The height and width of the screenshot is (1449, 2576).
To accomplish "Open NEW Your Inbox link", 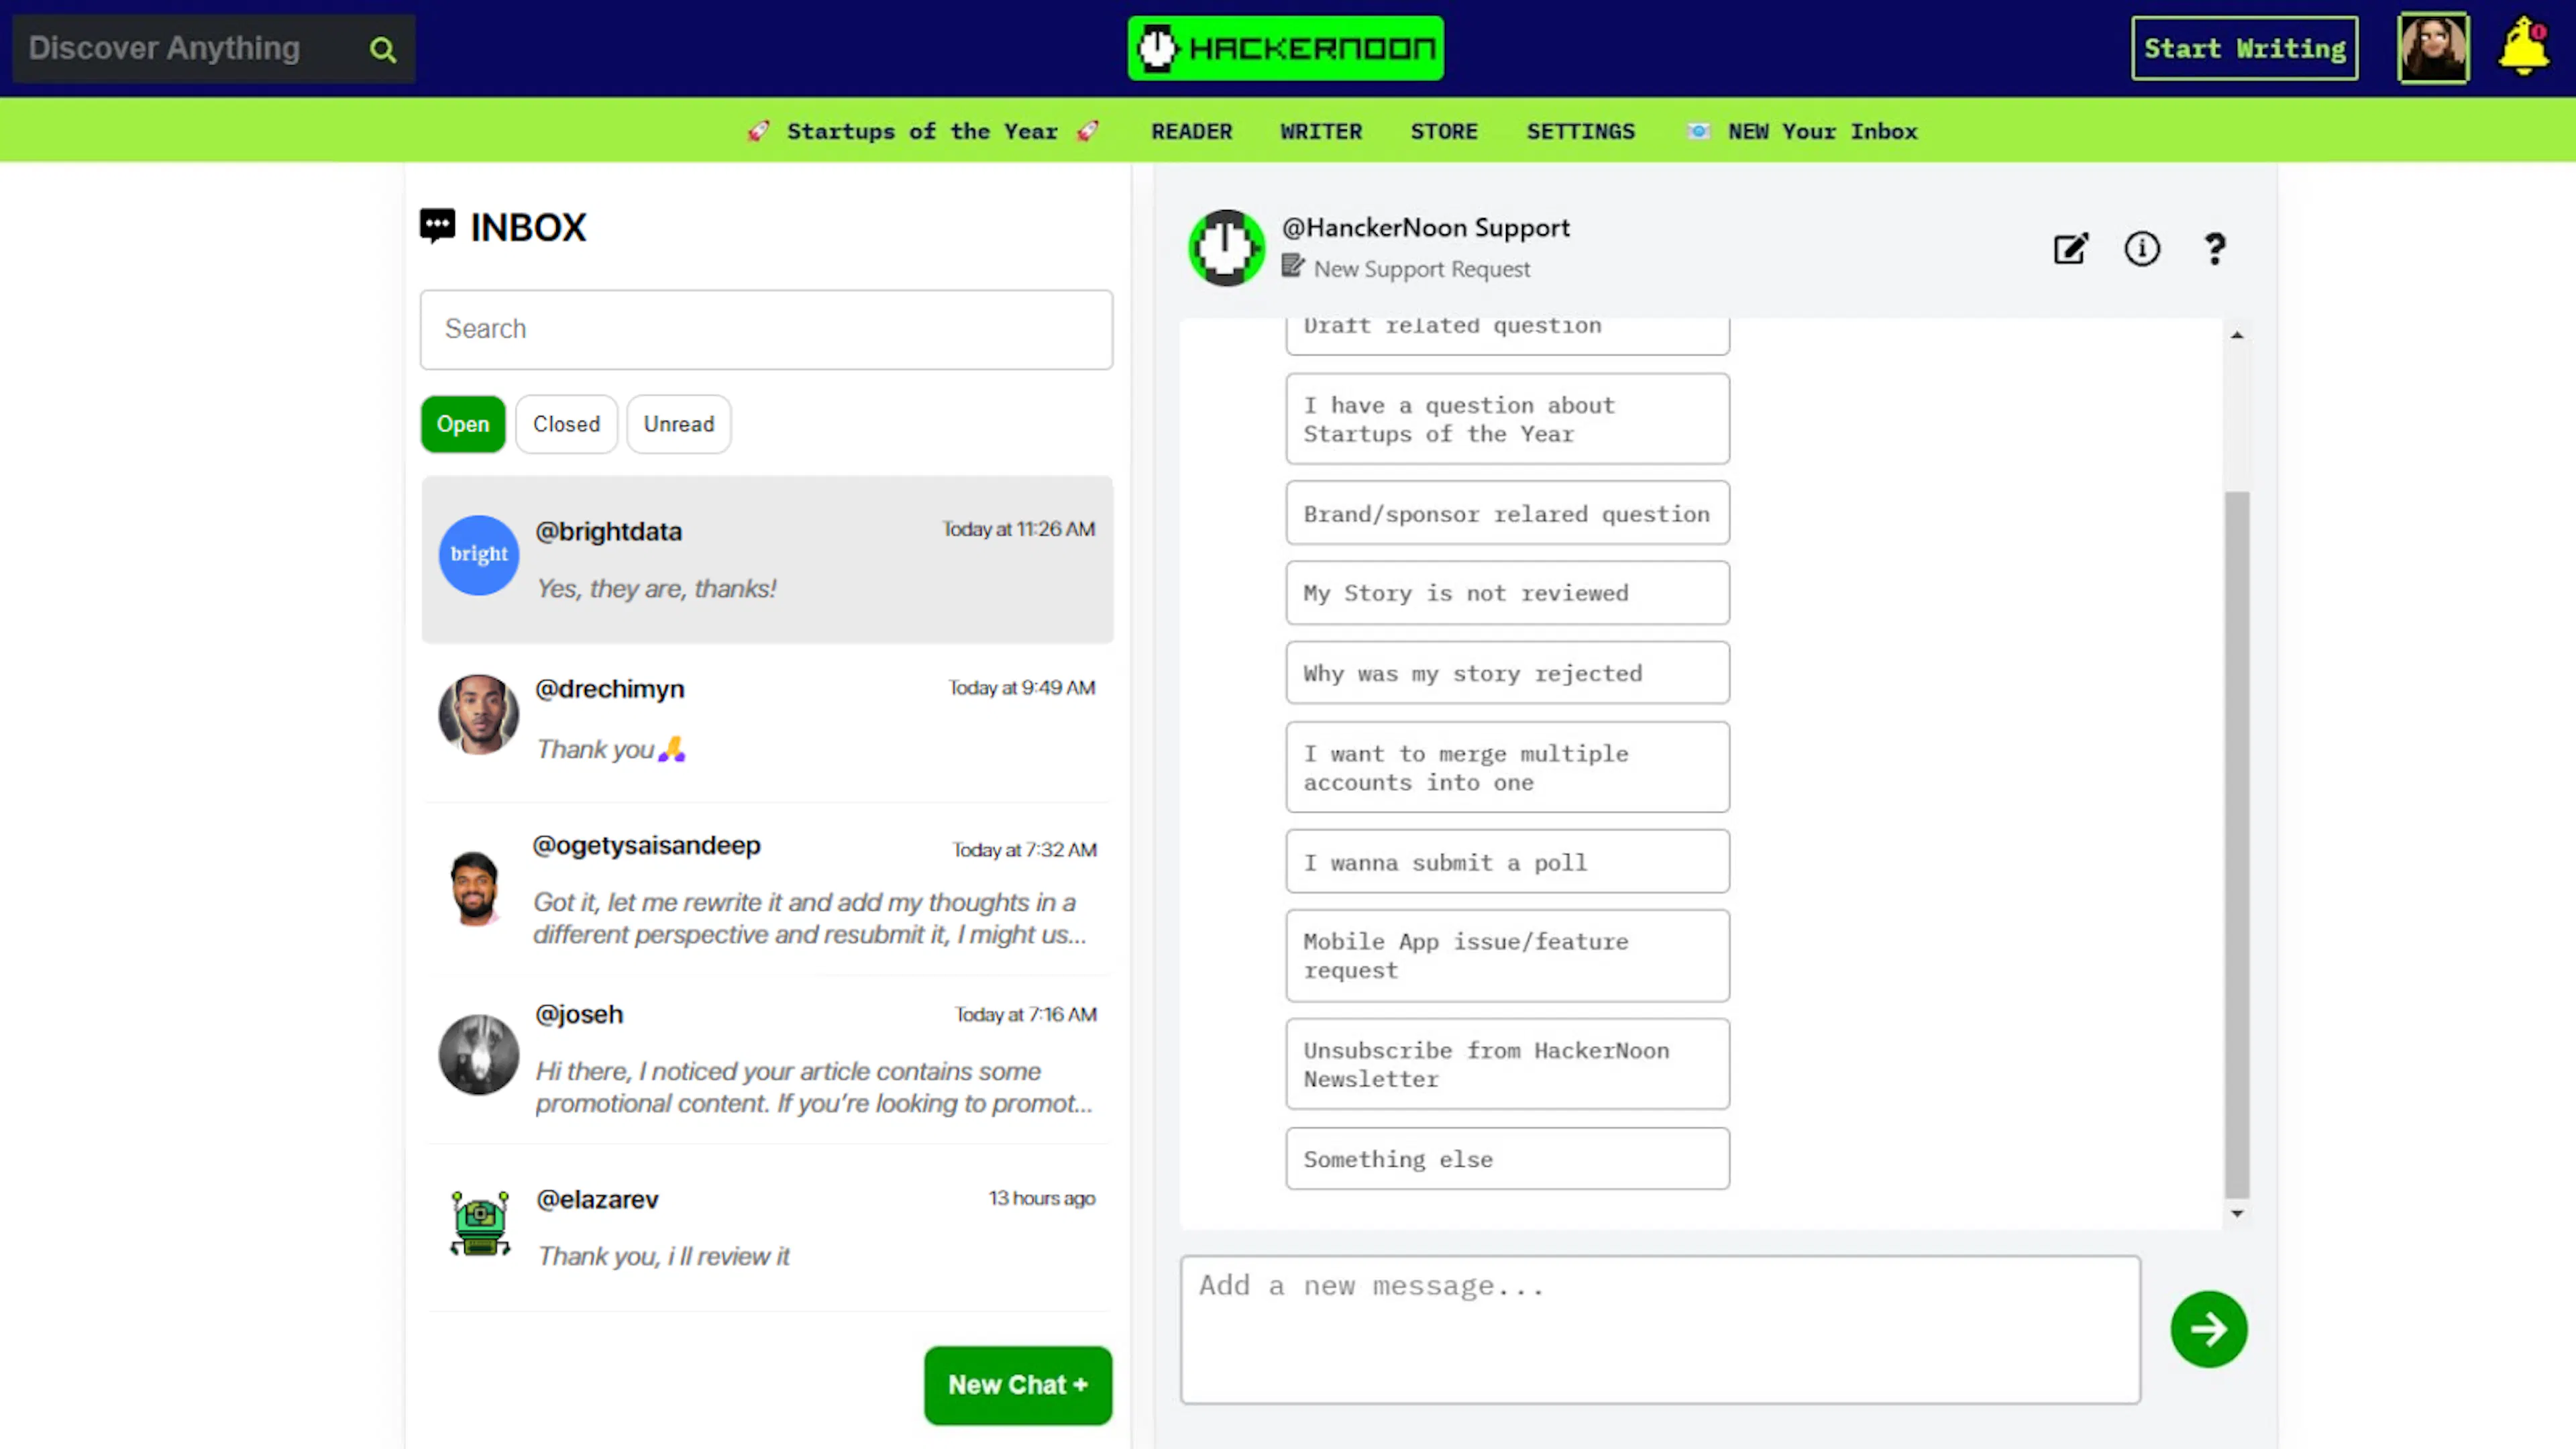I will (1802, 131).
